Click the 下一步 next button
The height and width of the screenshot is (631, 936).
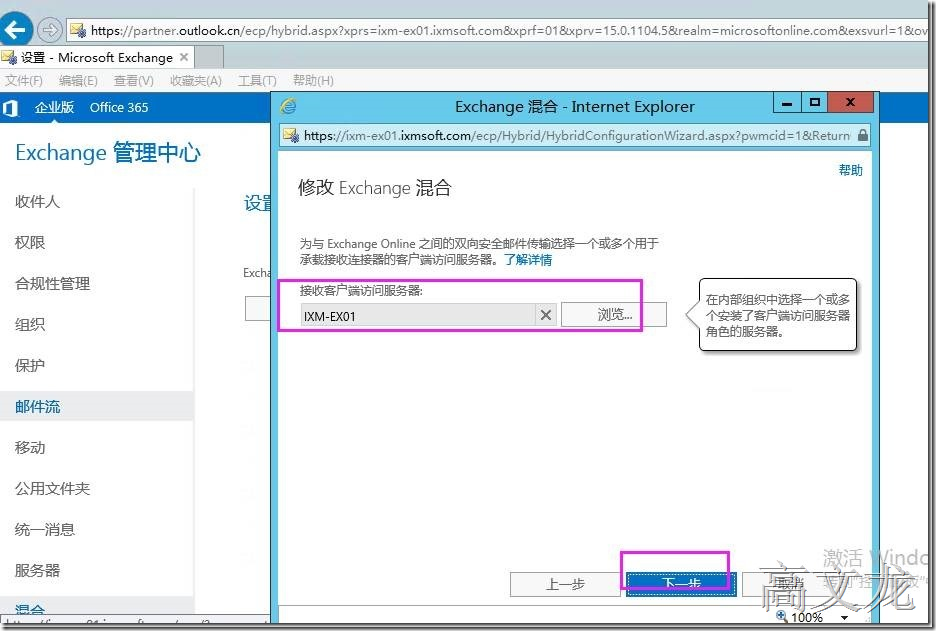coord(681,583)
